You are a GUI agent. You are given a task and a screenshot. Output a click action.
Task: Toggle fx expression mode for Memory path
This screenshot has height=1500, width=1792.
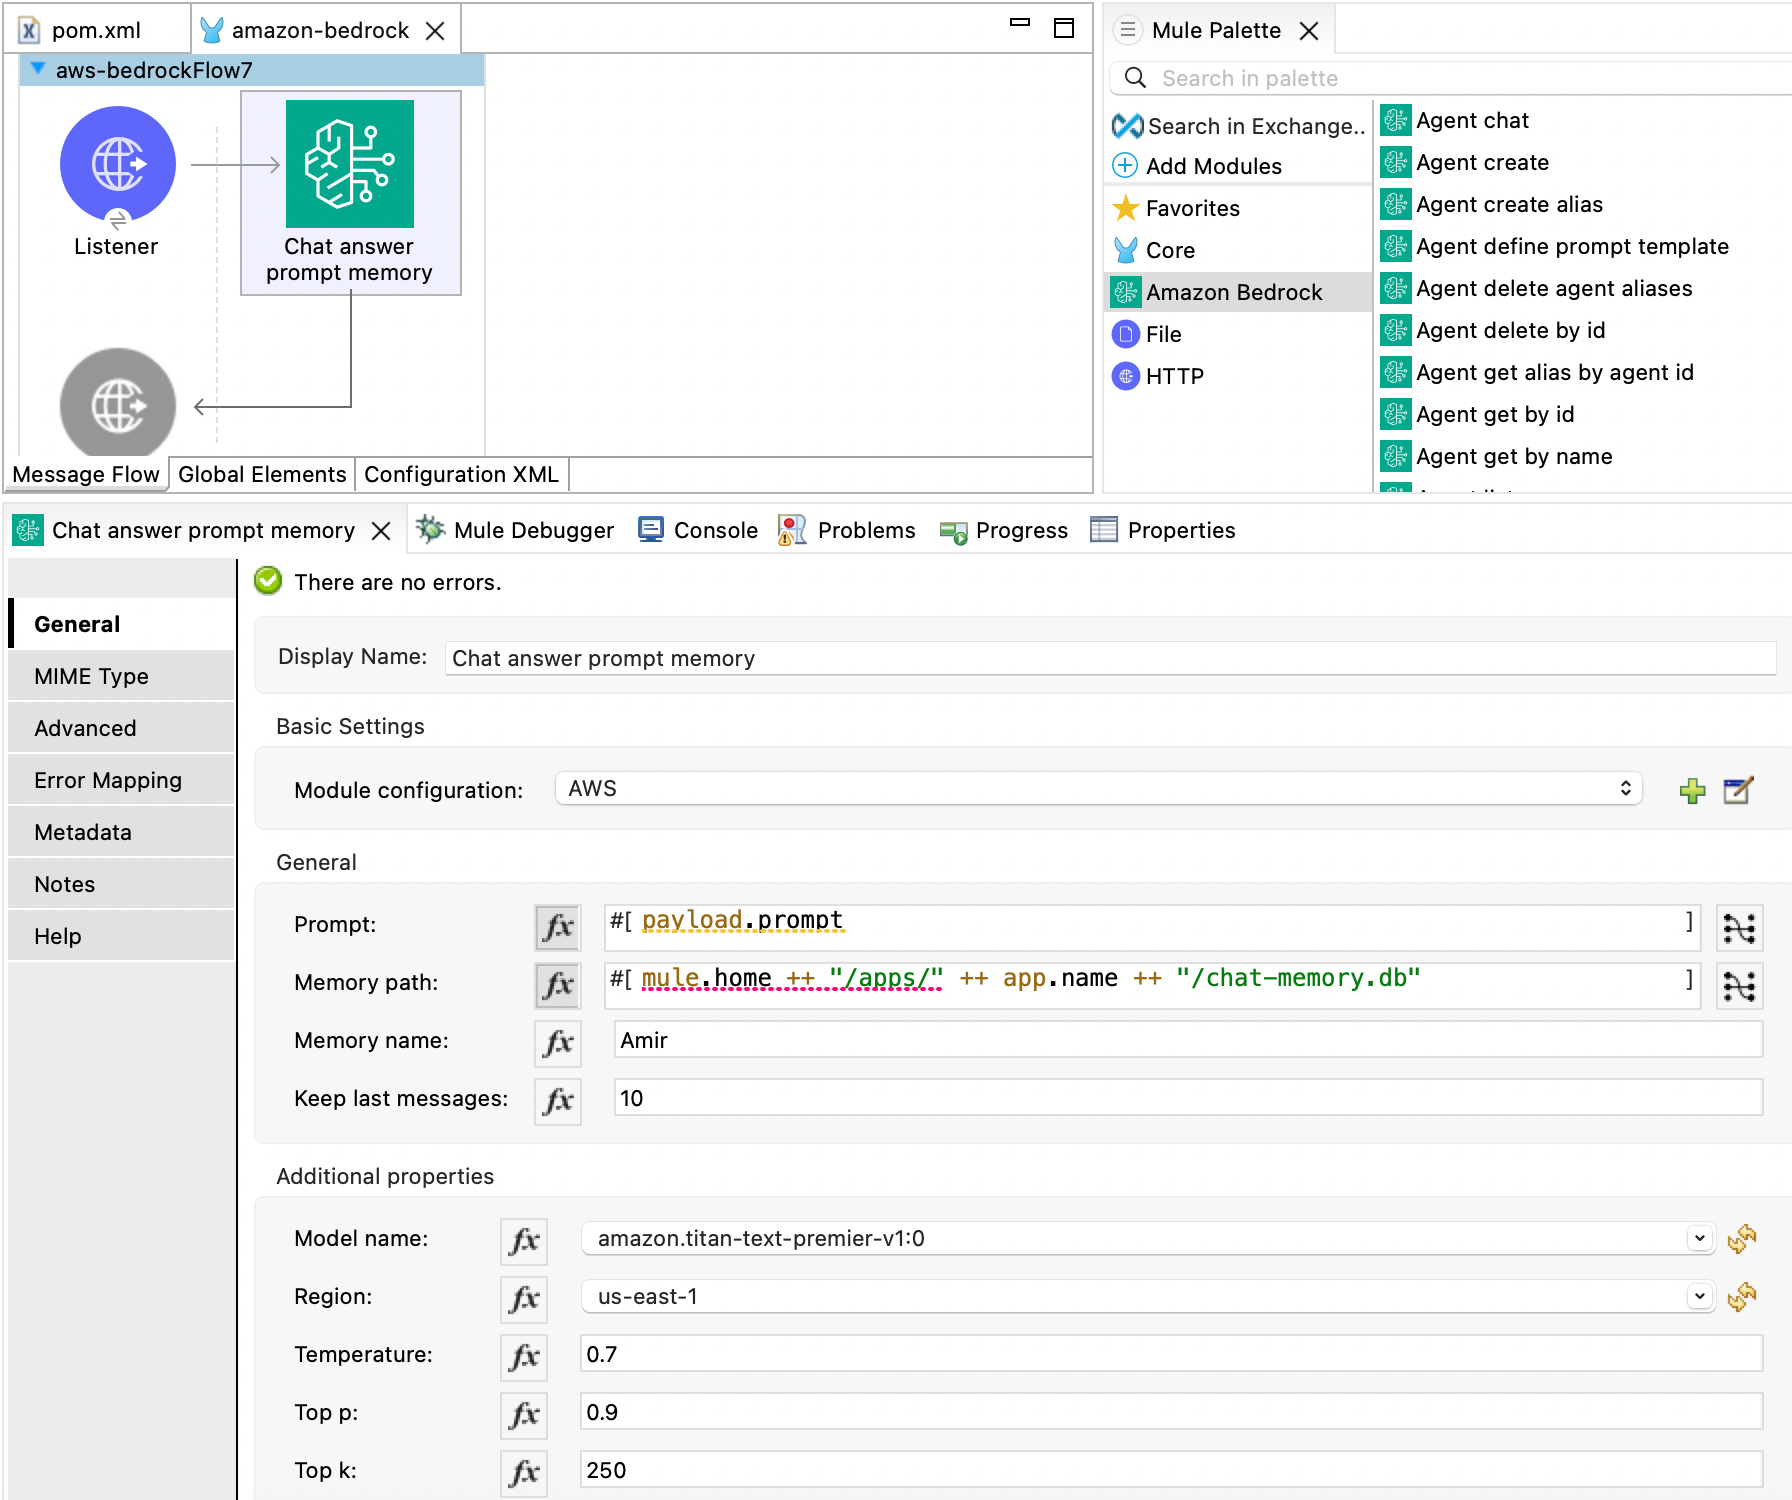point(558,986)
